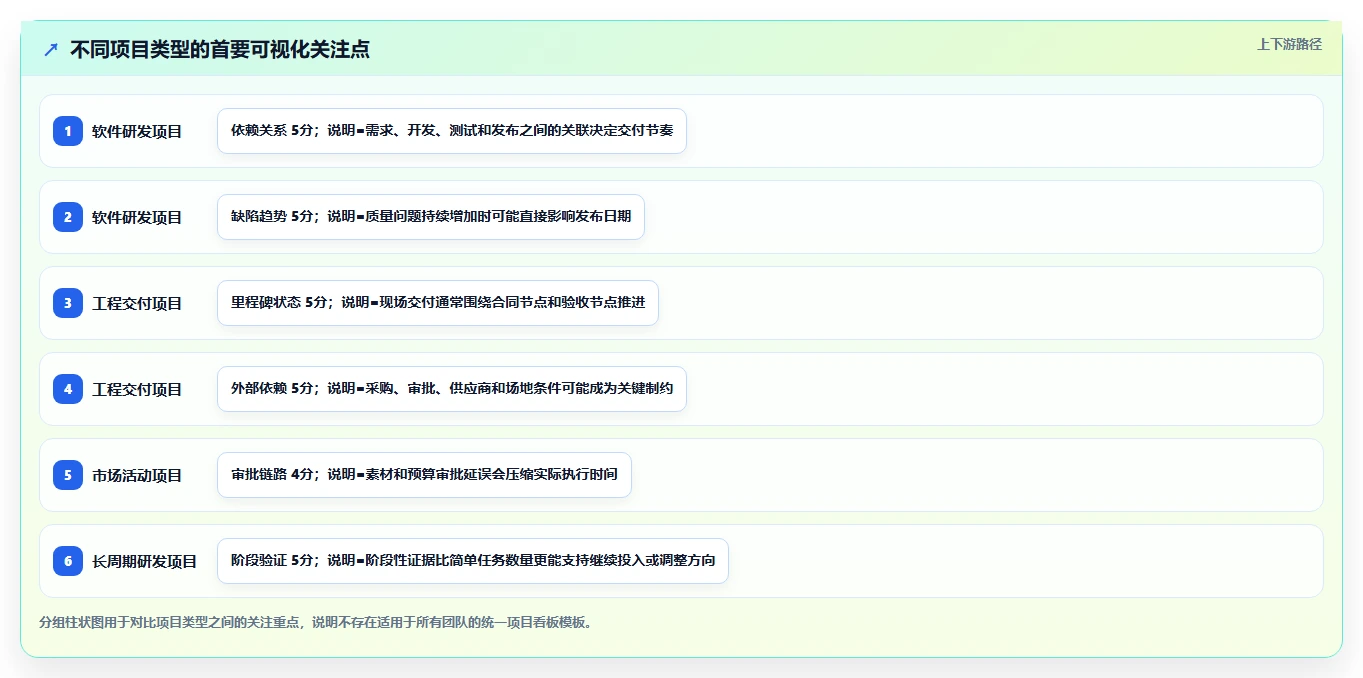The height and width of the screenshot is (678, 1363).
Task: Select number badge 6
Action: point(68,561)
